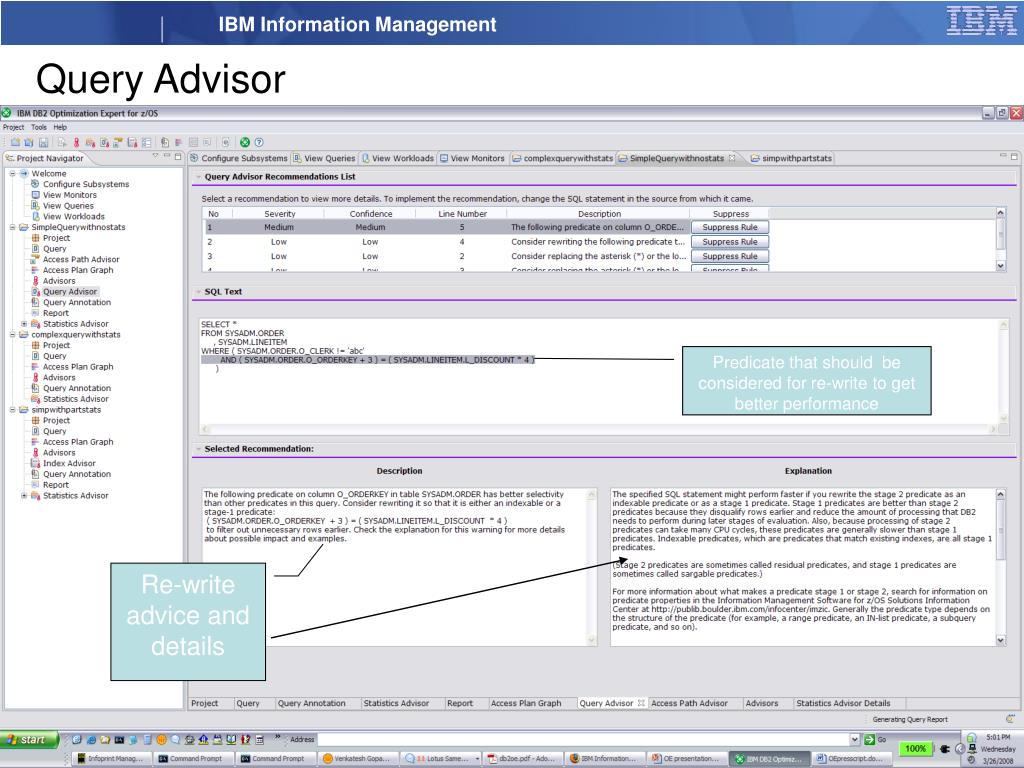Switch to complexquerywithstats editor tab
The width and height of the screenshot is (1024, 768).
(x=563, y=158)
